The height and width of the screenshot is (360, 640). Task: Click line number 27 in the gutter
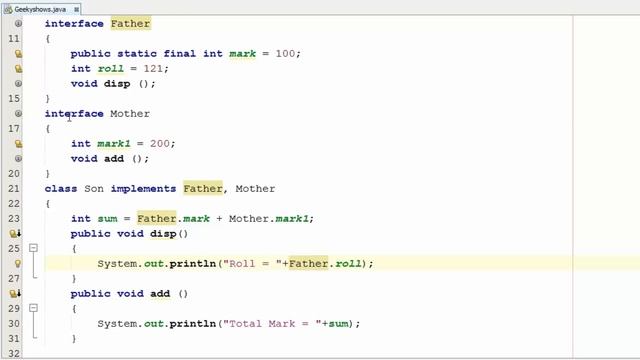13,279
